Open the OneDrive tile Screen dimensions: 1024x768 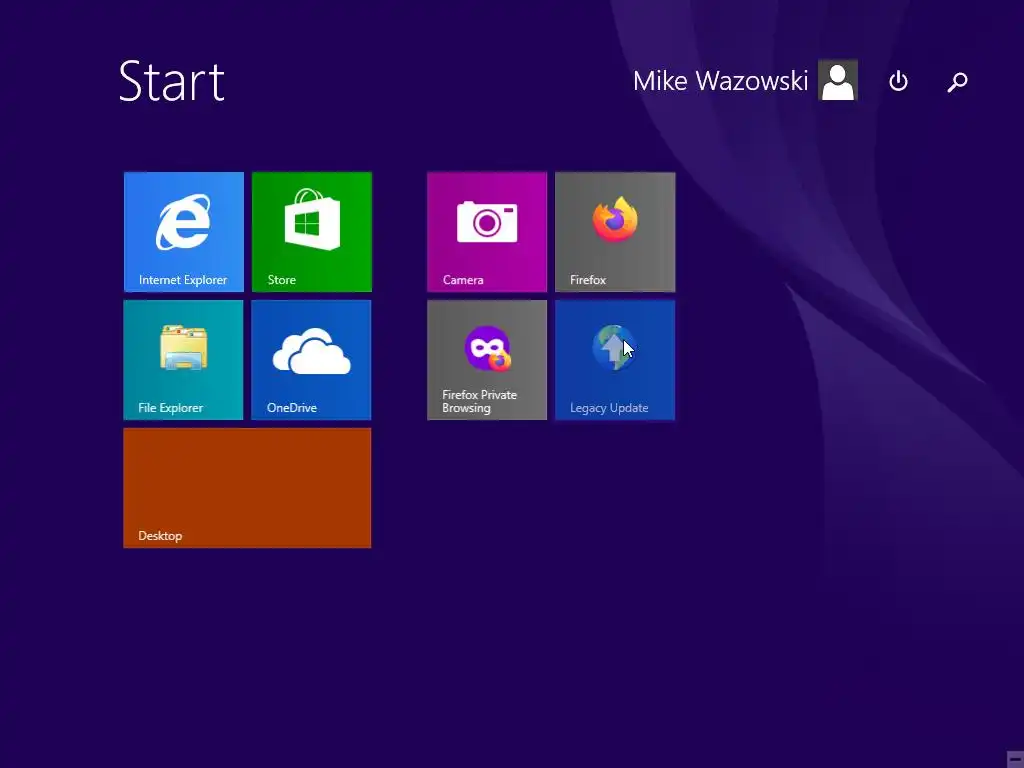tap(312, 360)
